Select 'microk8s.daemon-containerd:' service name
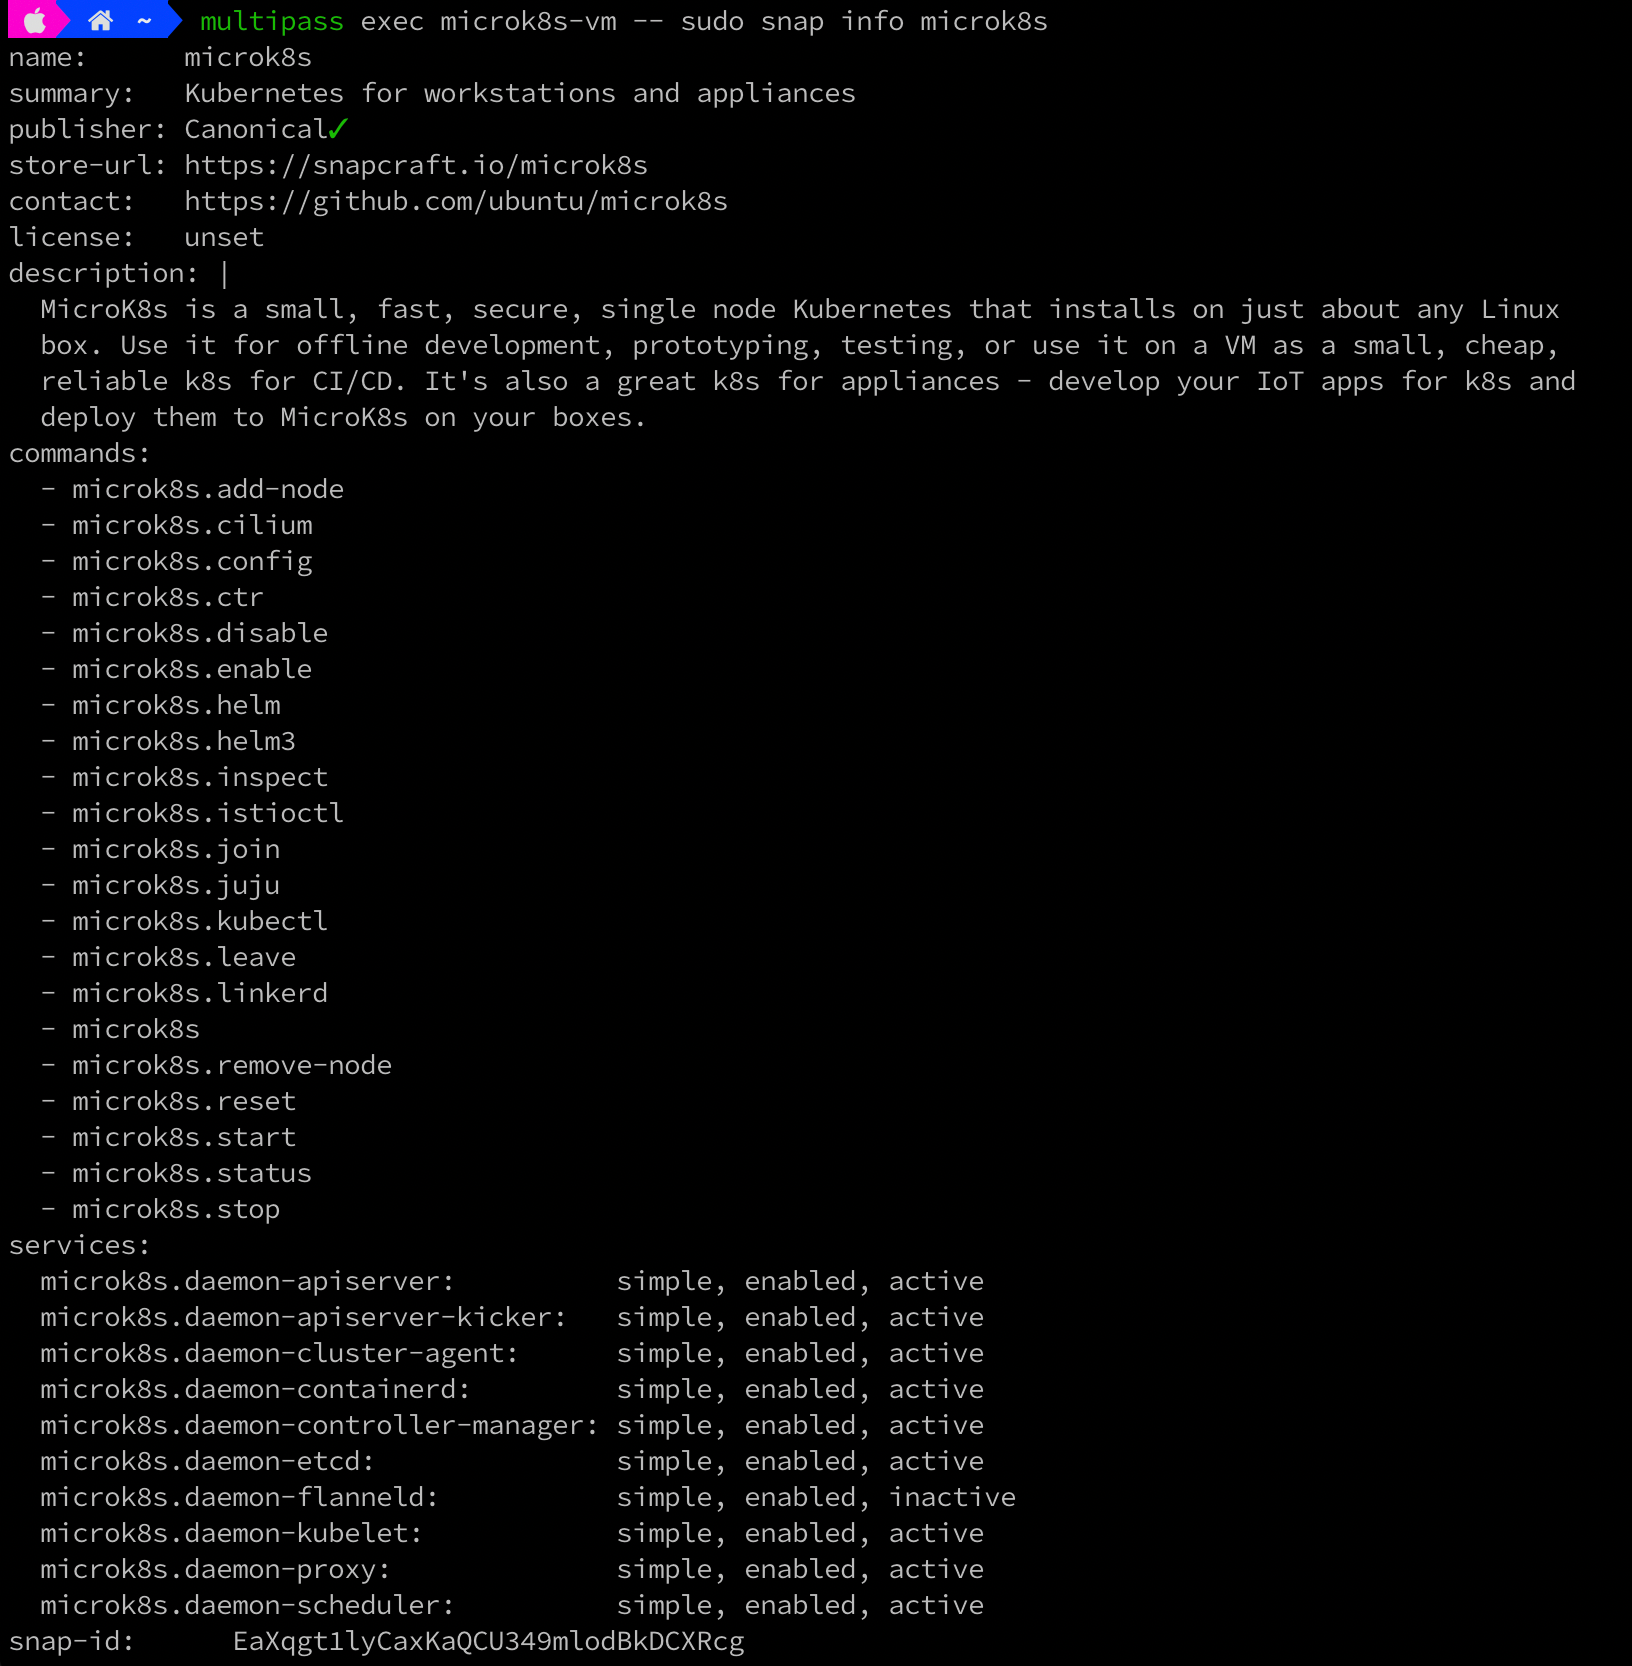Screen dimensions: 1632x1666 (256, 1389)
